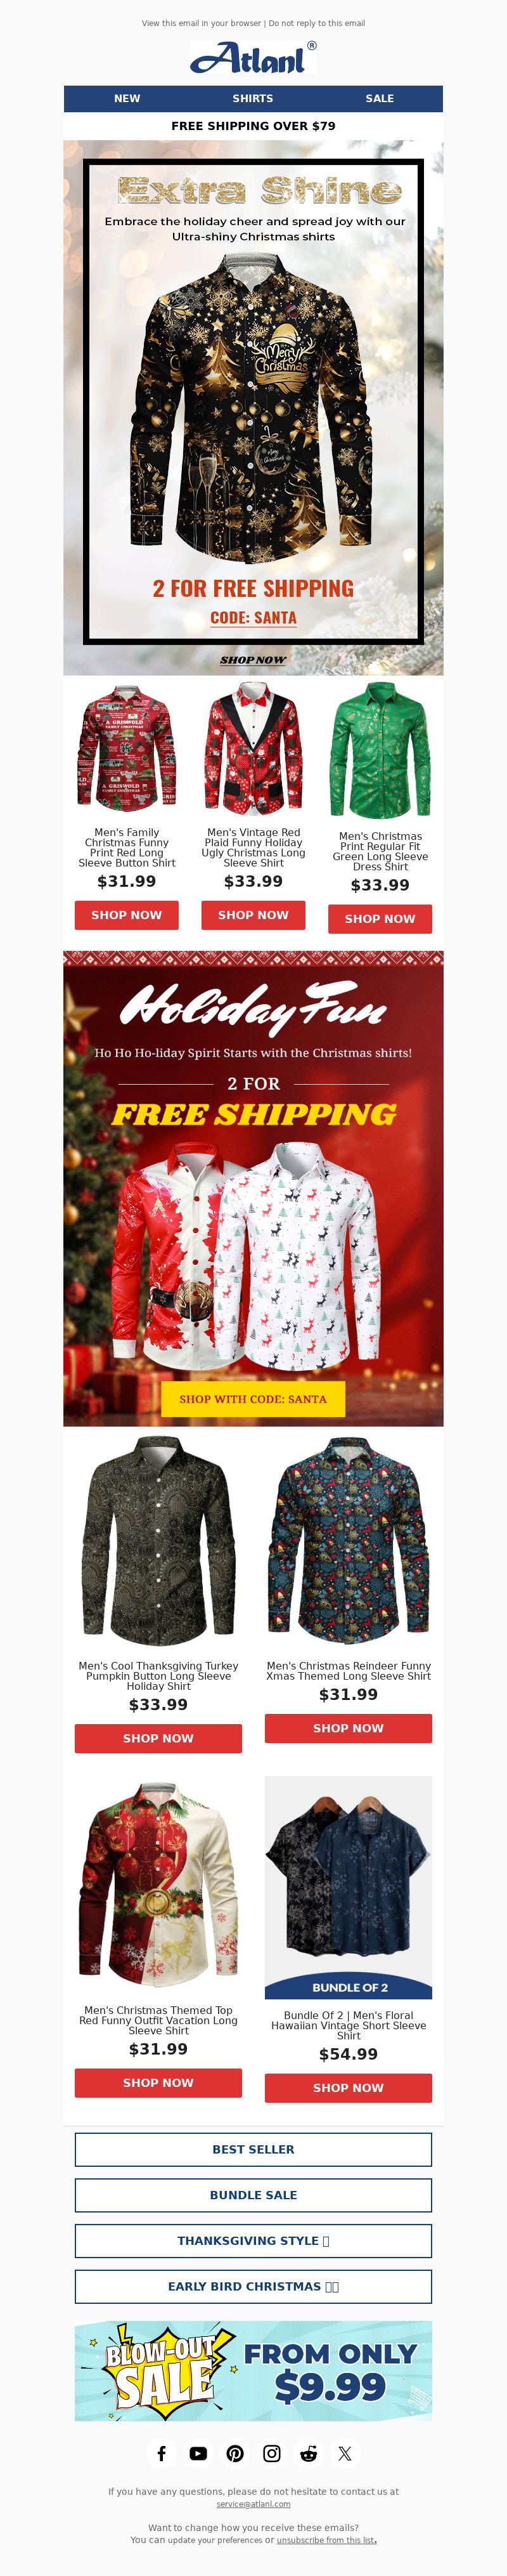
Task: Open the YouTube social icon
Action: coord(198,2453)
